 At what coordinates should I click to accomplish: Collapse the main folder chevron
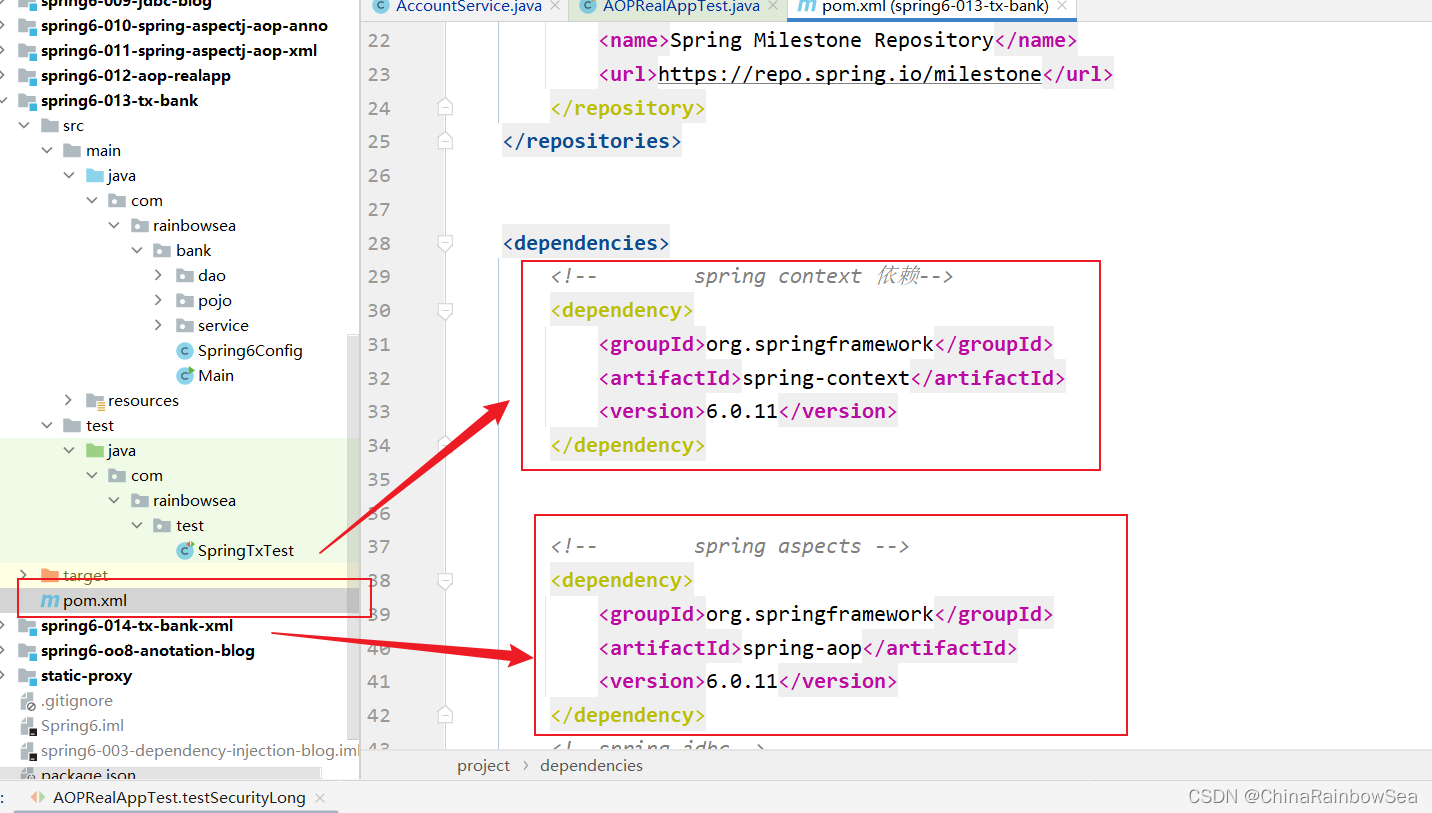47,150
